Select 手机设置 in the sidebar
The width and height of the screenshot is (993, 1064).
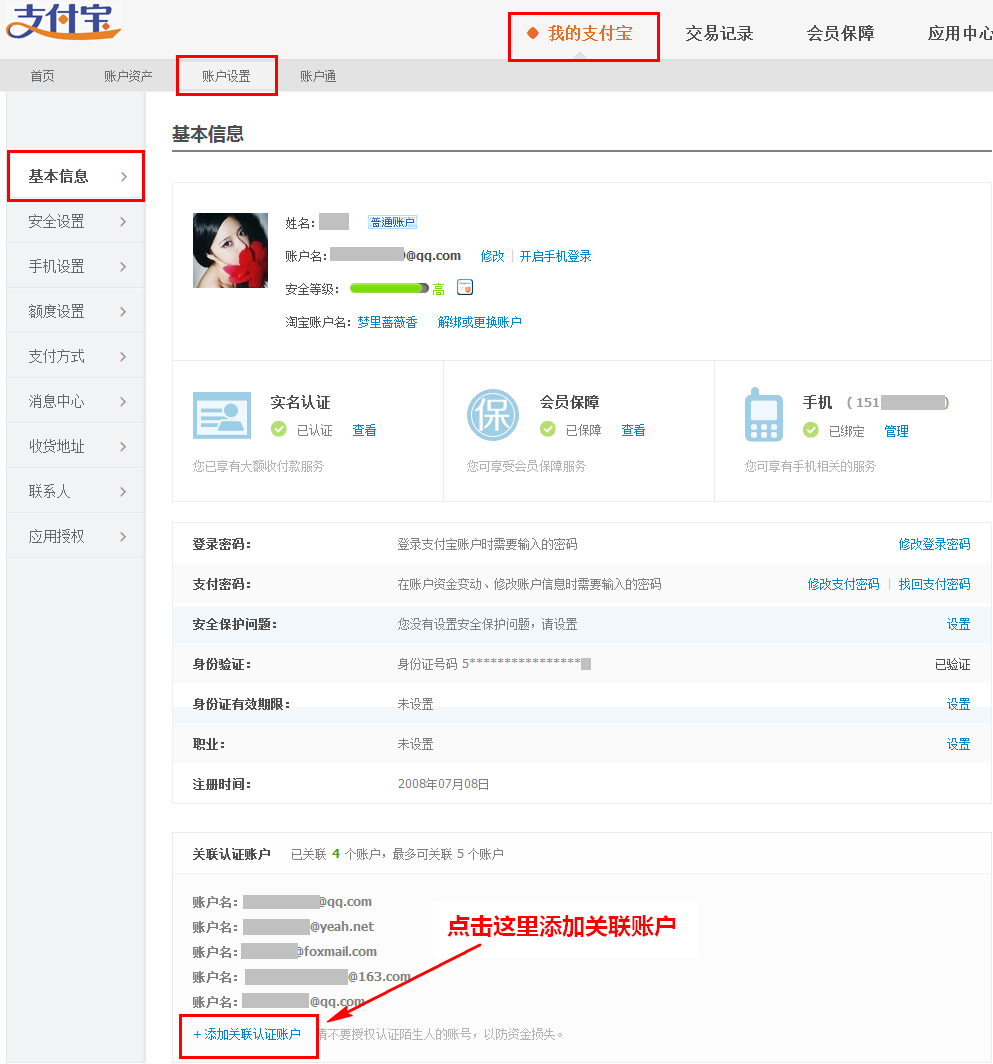[75, 267]
